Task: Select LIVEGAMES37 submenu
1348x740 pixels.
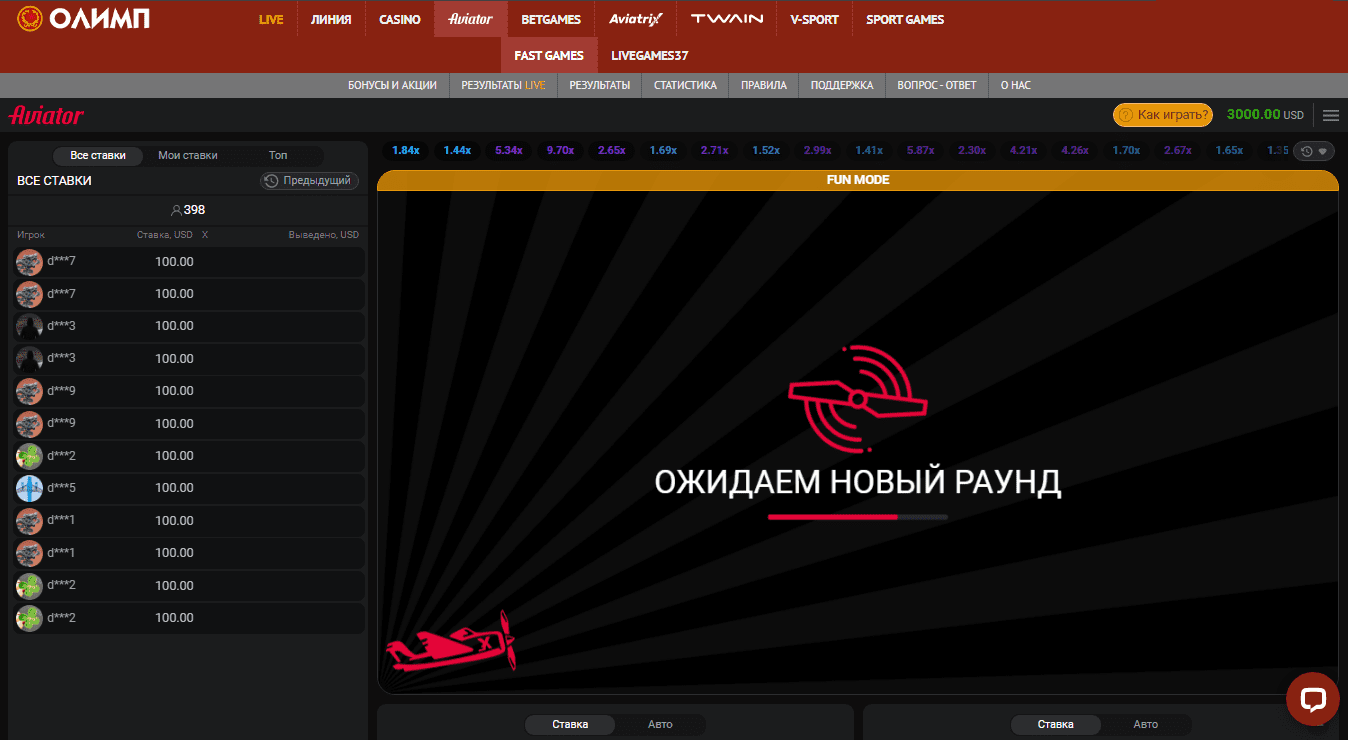Action: [650, 55]
